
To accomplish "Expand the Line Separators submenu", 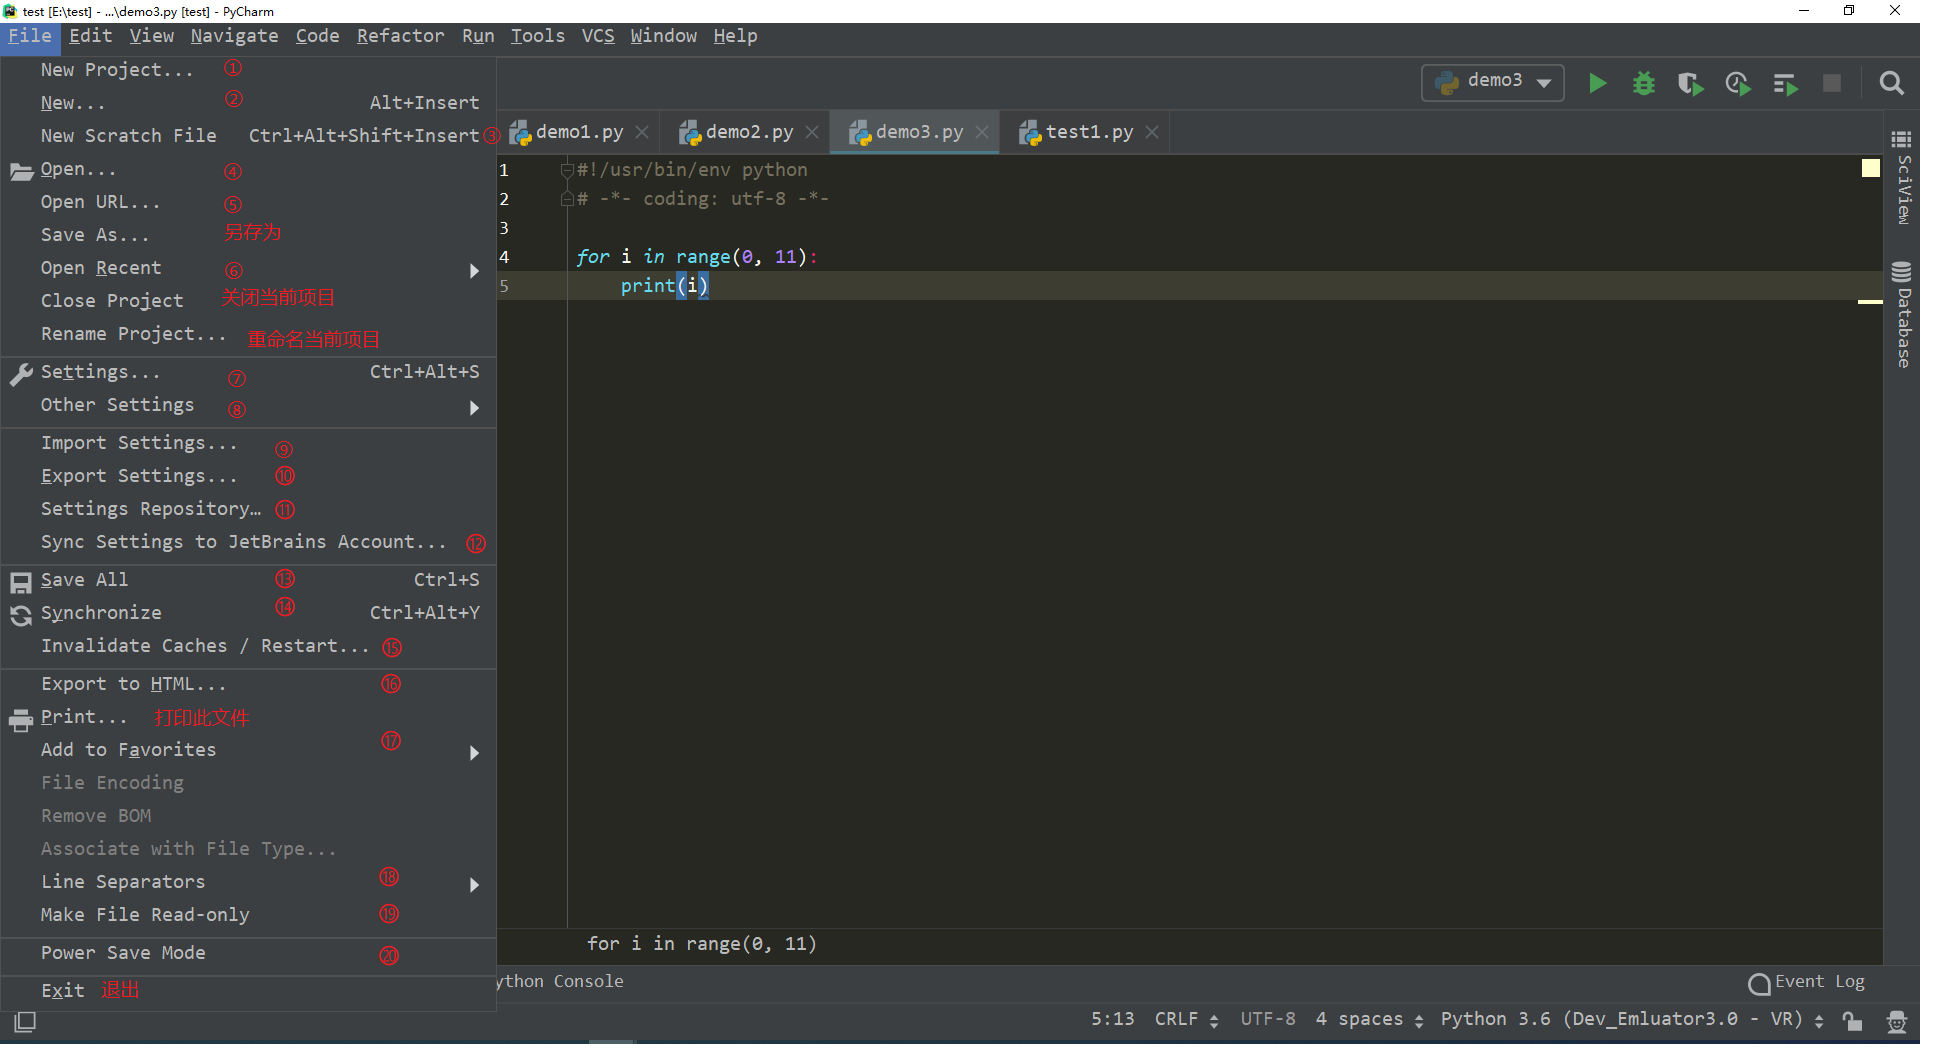I will click(122, 881).
